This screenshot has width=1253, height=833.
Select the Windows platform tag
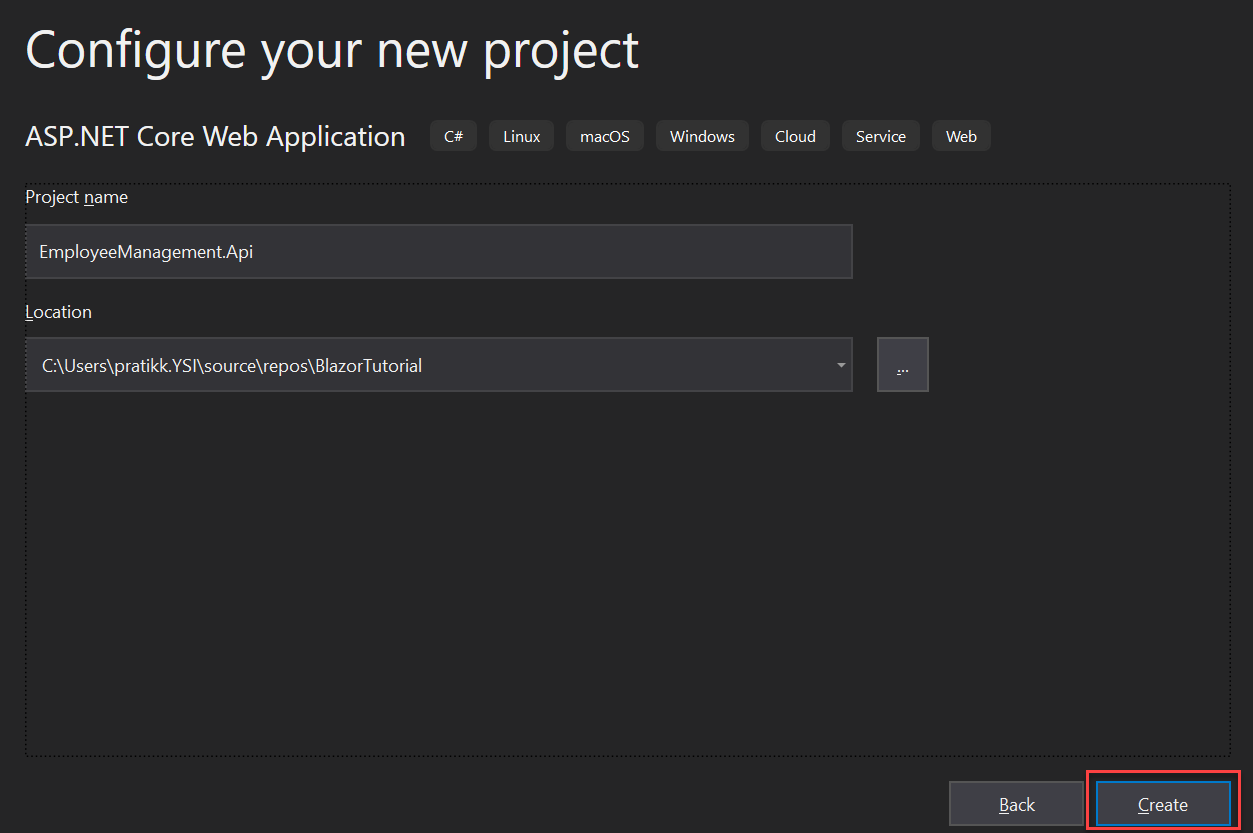coord(702,136)
